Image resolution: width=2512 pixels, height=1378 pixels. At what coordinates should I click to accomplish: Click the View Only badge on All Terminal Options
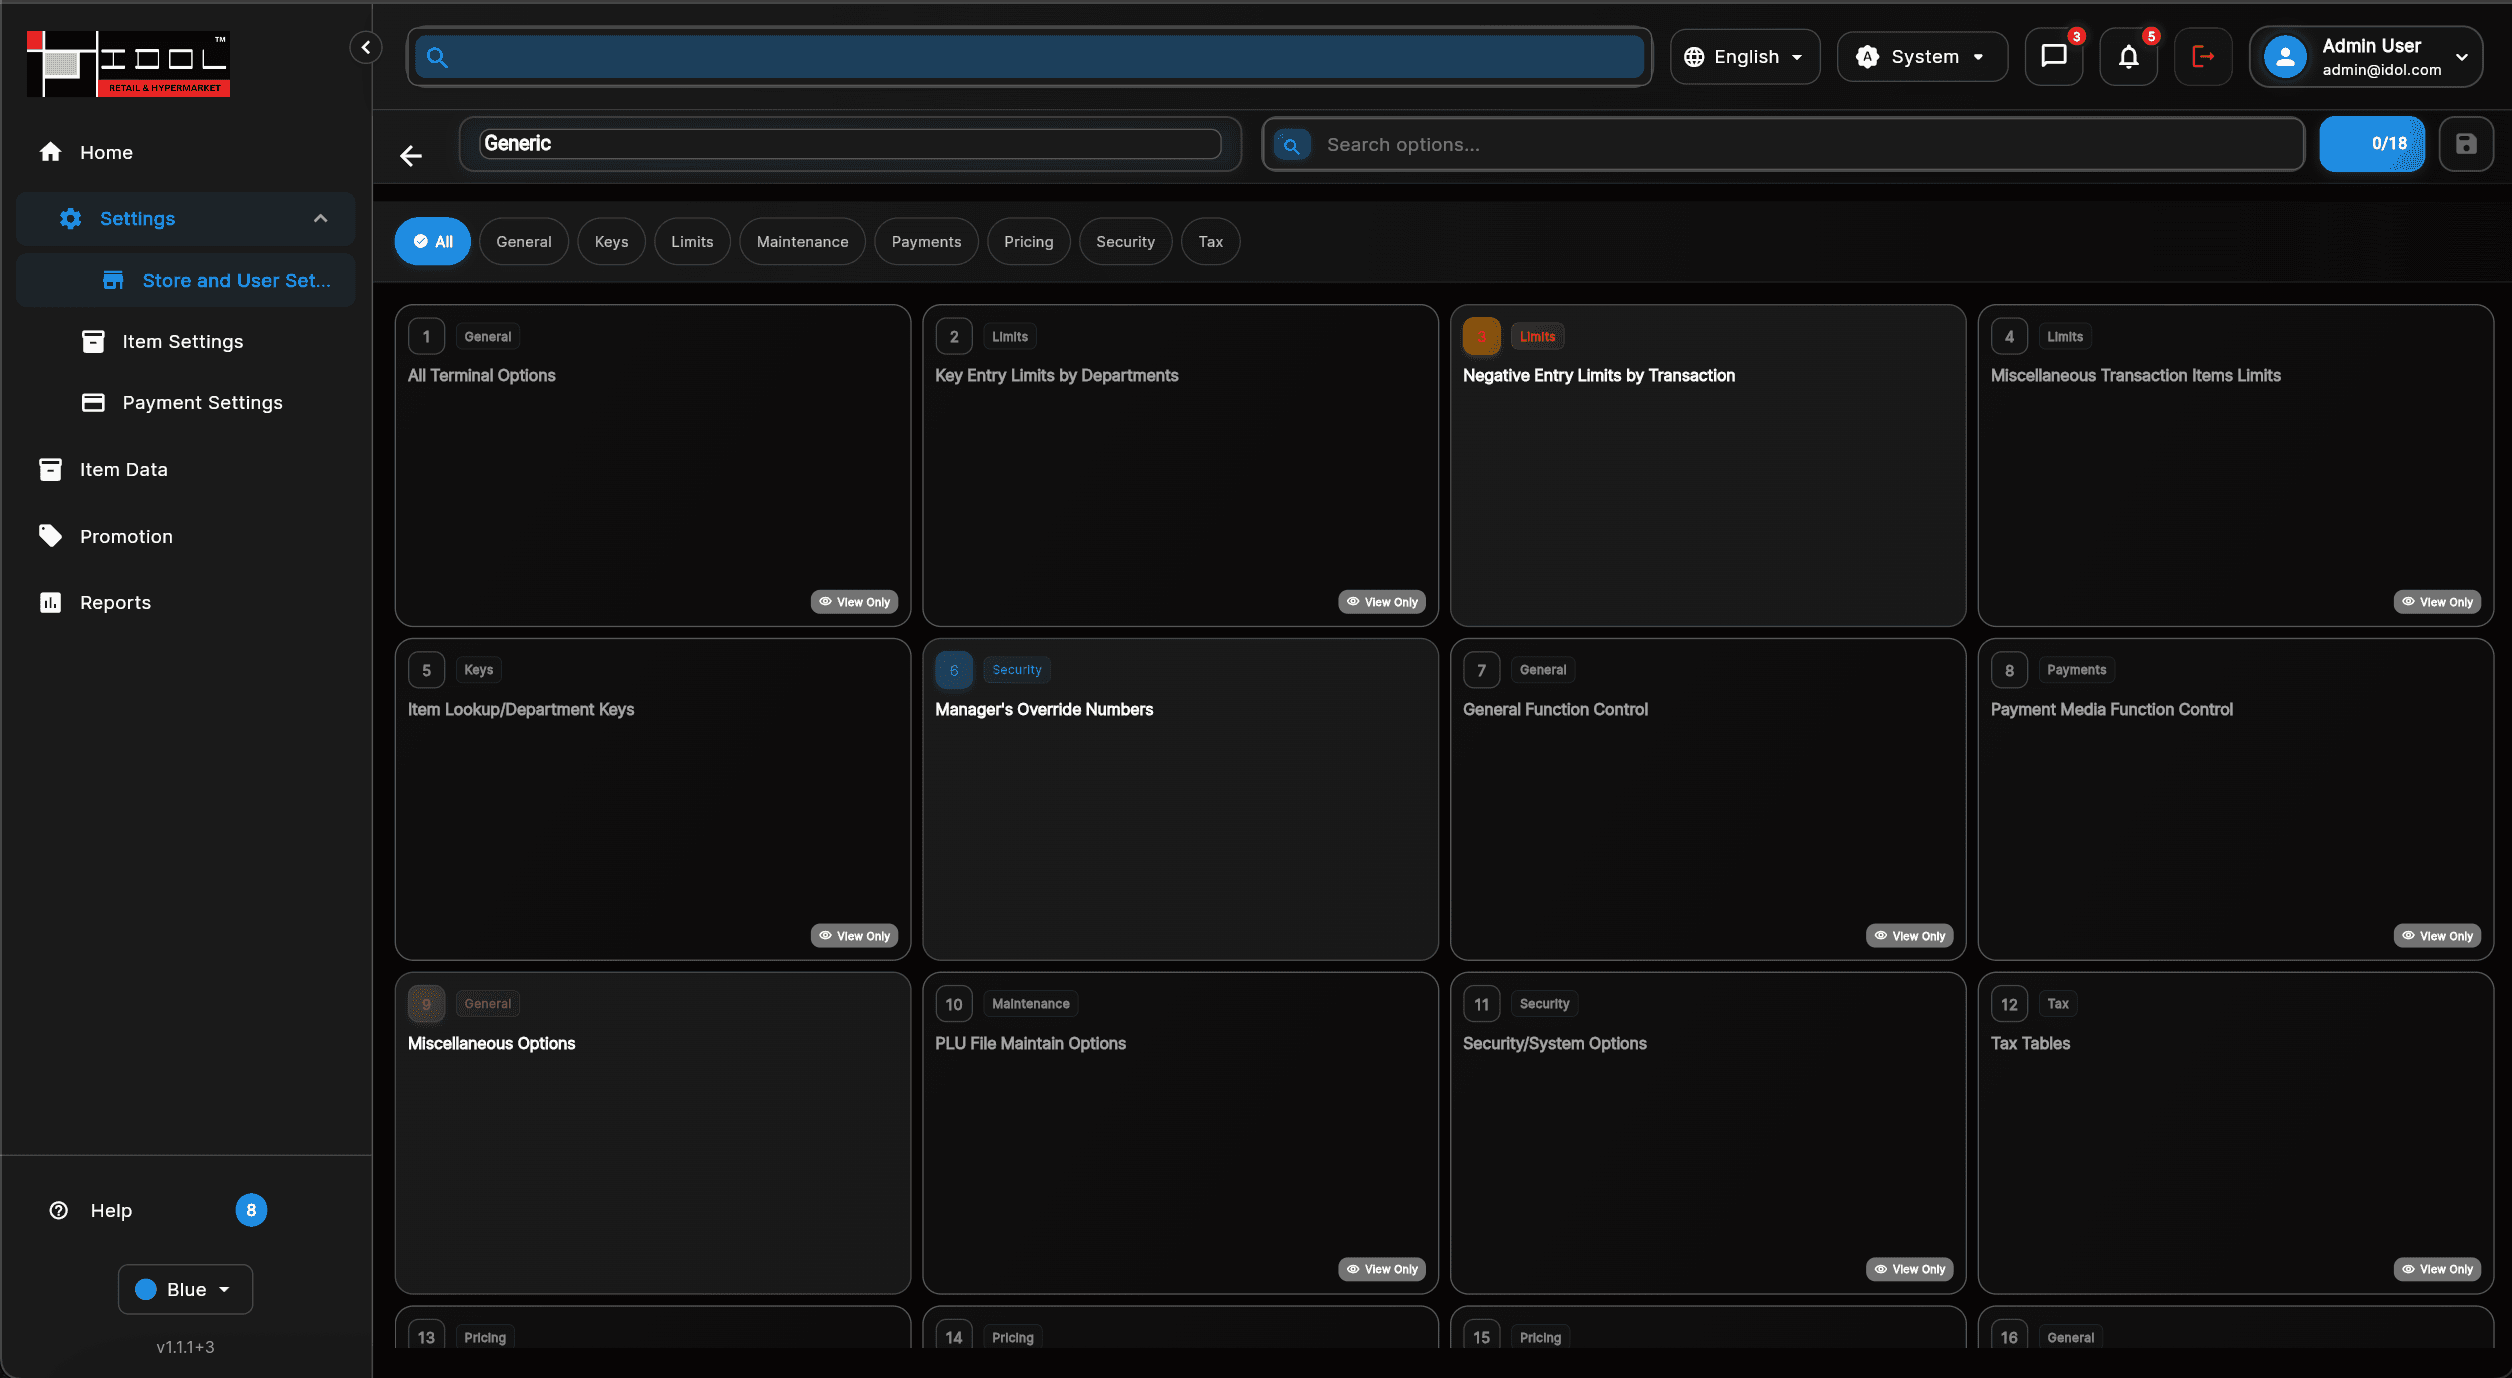point(854,602)
